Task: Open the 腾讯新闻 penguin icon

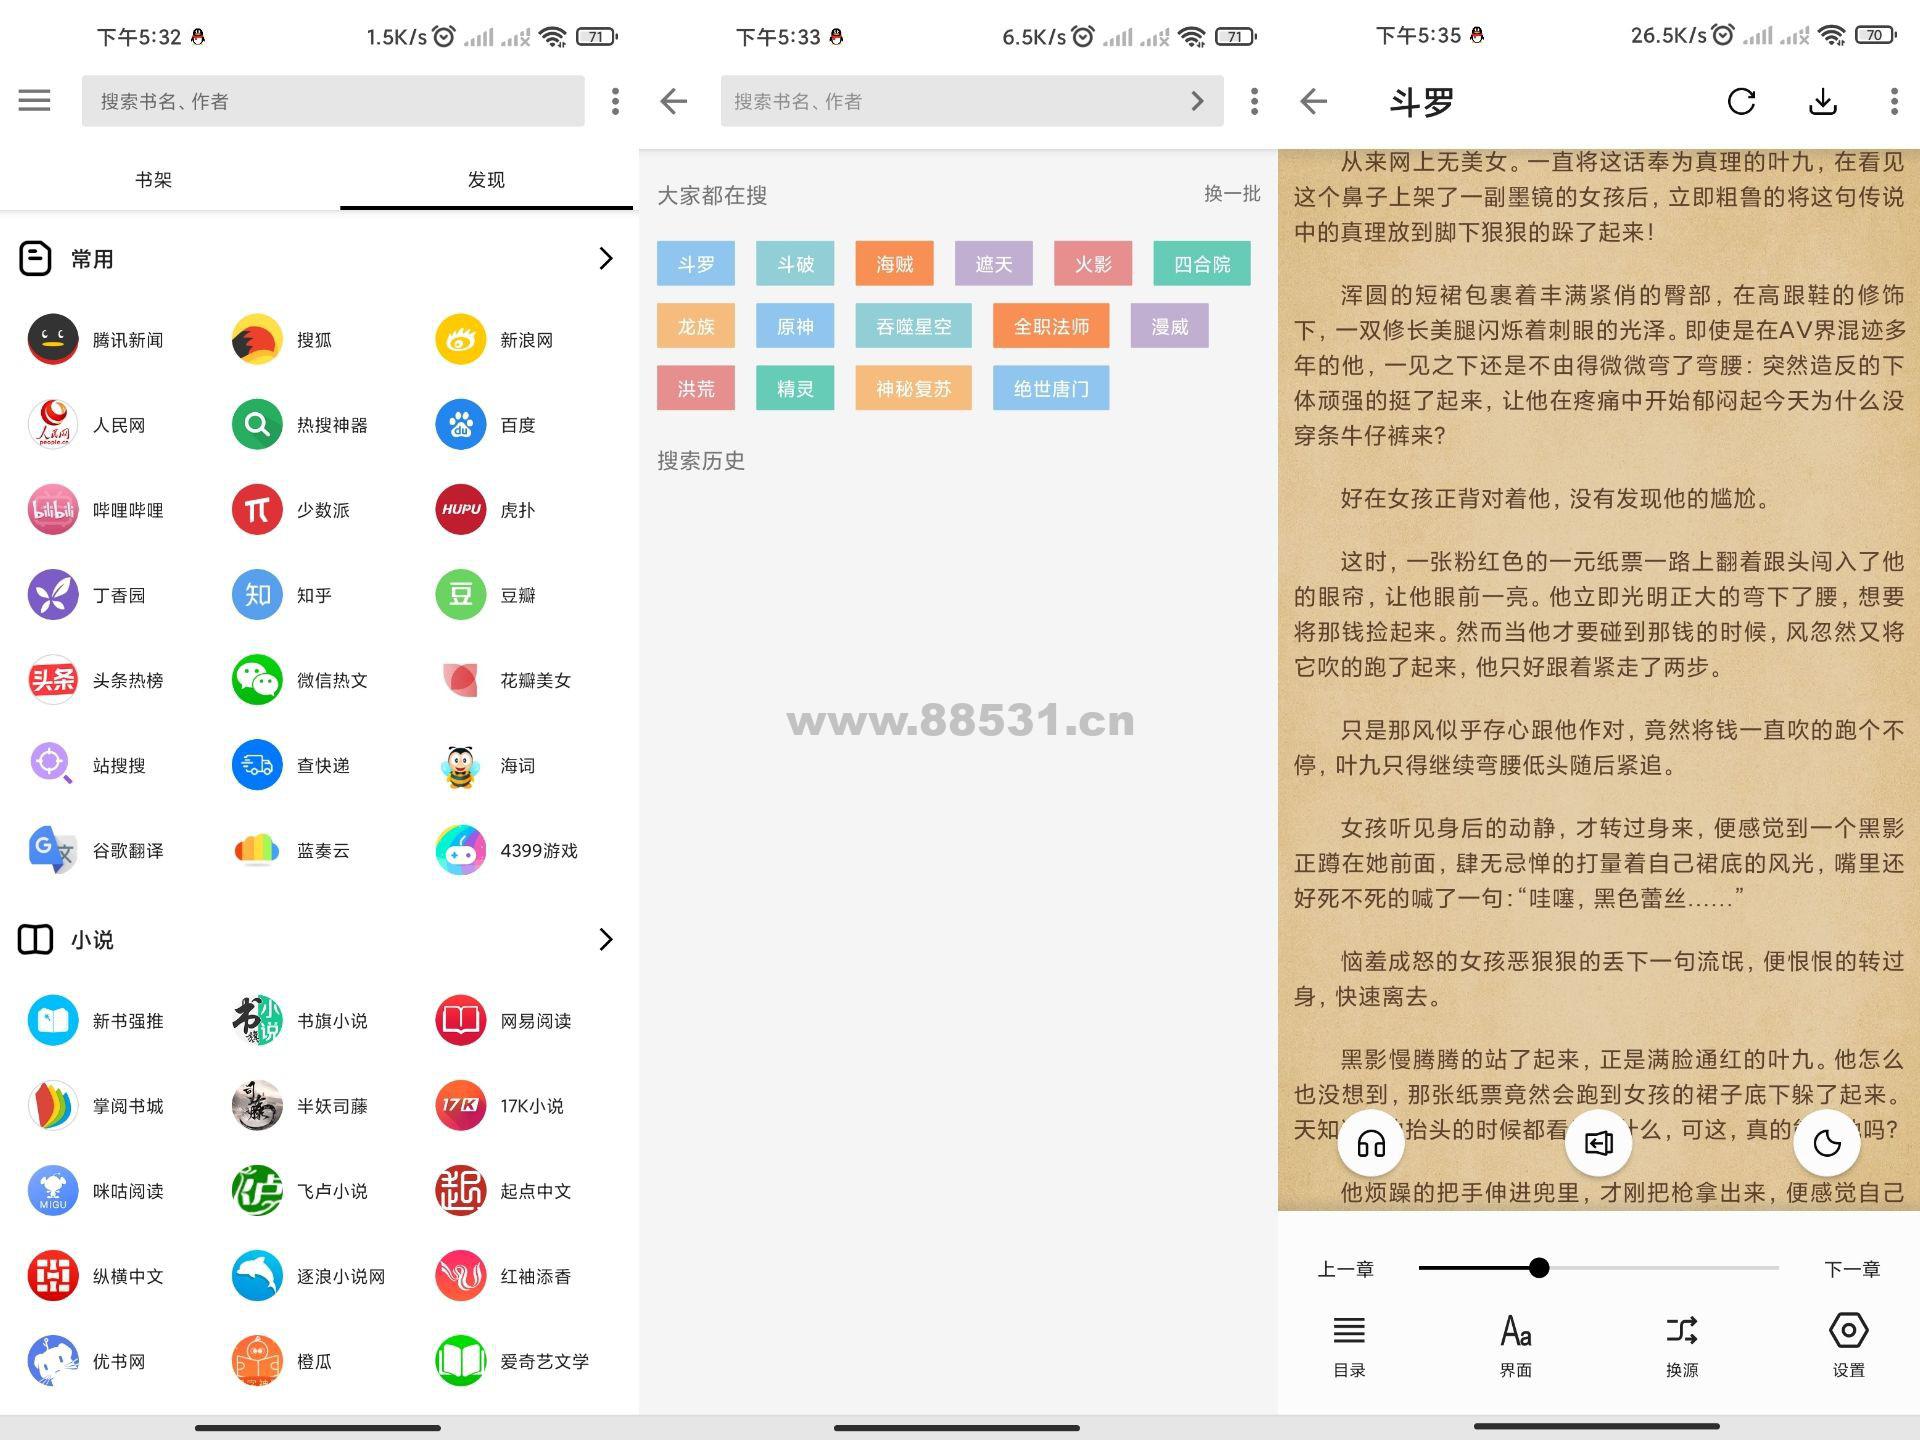Action: (x=53, y=340)
